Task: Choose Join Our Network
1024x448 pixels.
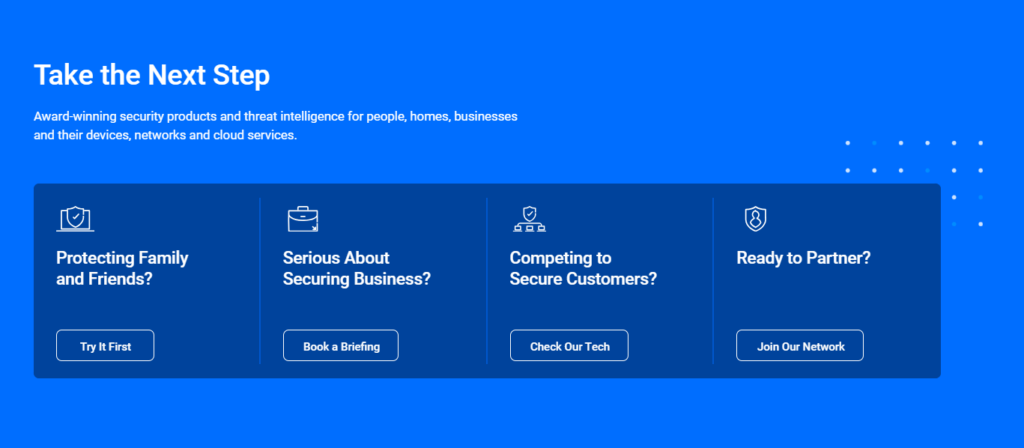Action: [800, 345]
